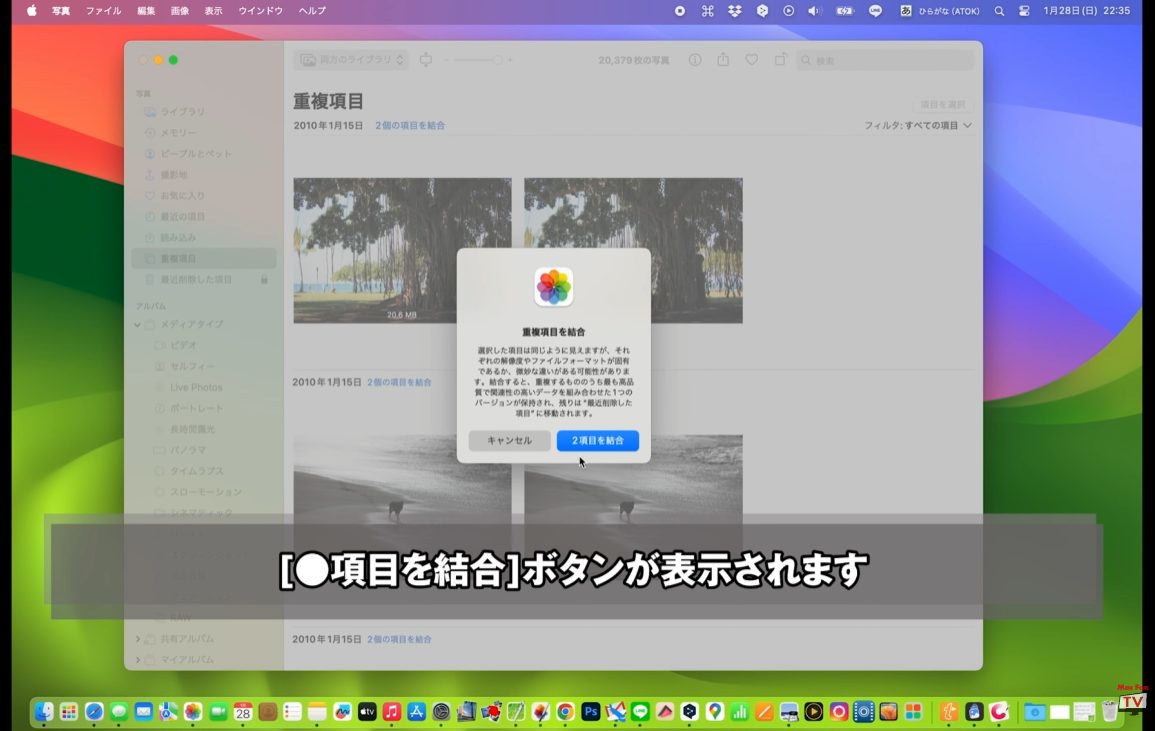Open Launchpad from the Dock
This screenshot has width=1155, height=731.
[x=69, y=711]
